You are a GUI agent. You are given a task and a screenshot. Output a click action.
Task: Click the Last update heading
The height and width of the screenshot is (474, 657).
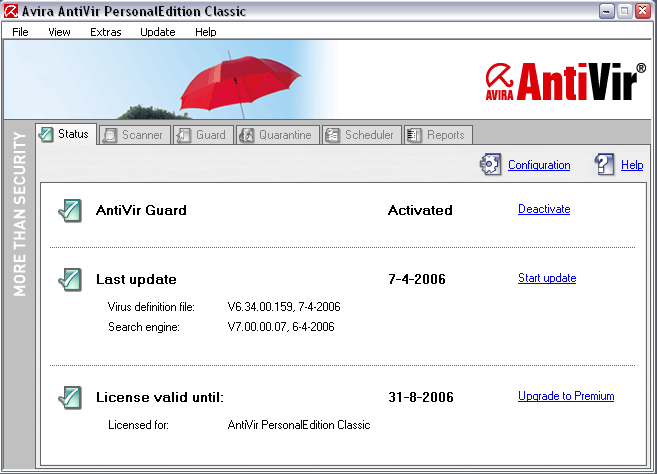point(136,280)
